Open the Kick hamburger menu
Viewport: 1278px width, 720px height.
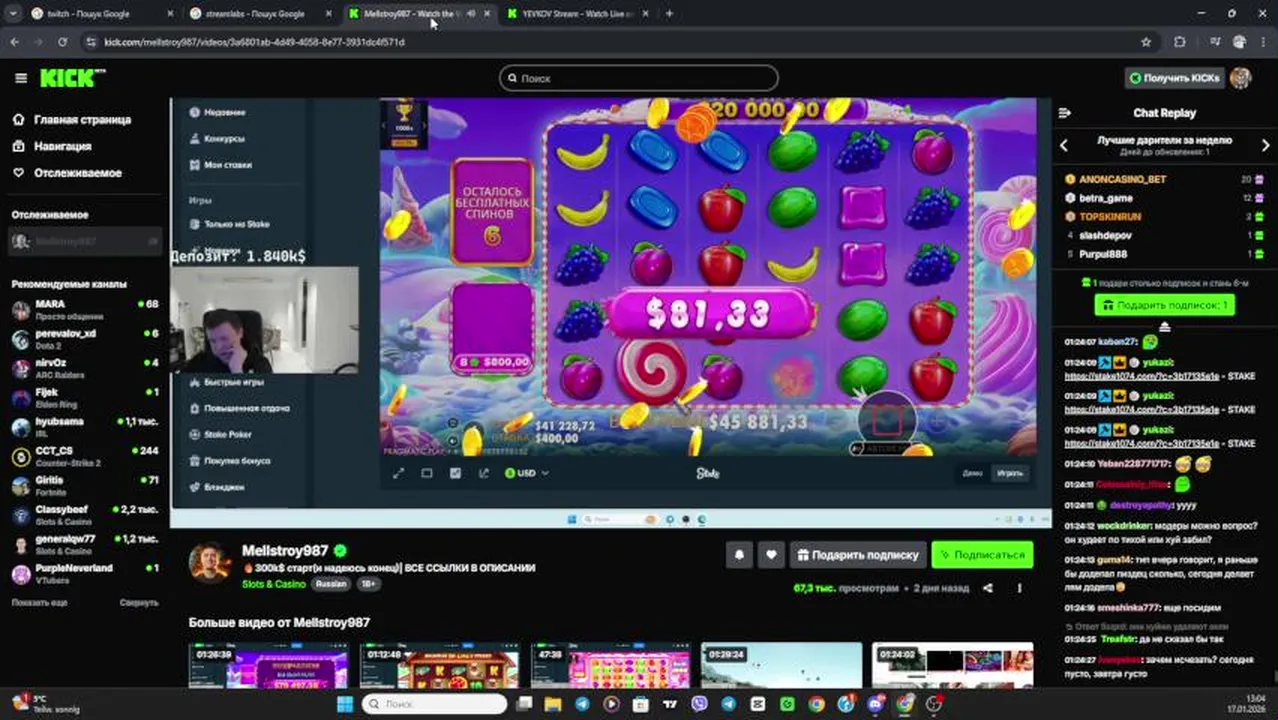point(21,78)
